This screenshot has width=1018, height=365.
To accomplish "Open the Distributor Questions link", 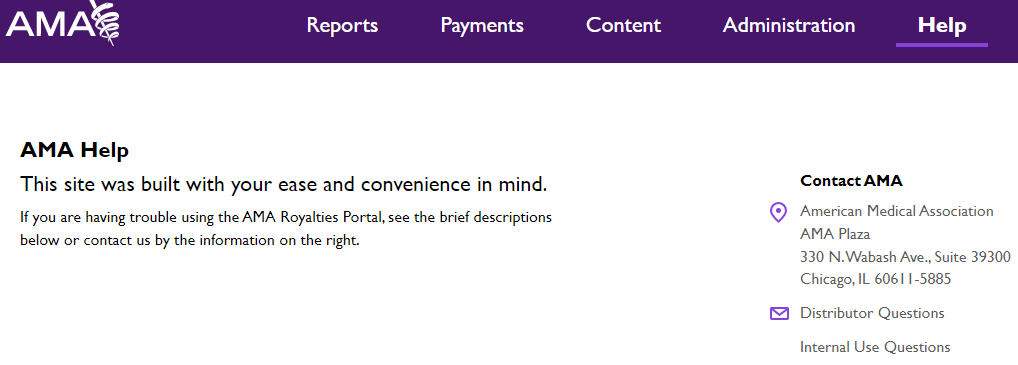I will 872,313.
